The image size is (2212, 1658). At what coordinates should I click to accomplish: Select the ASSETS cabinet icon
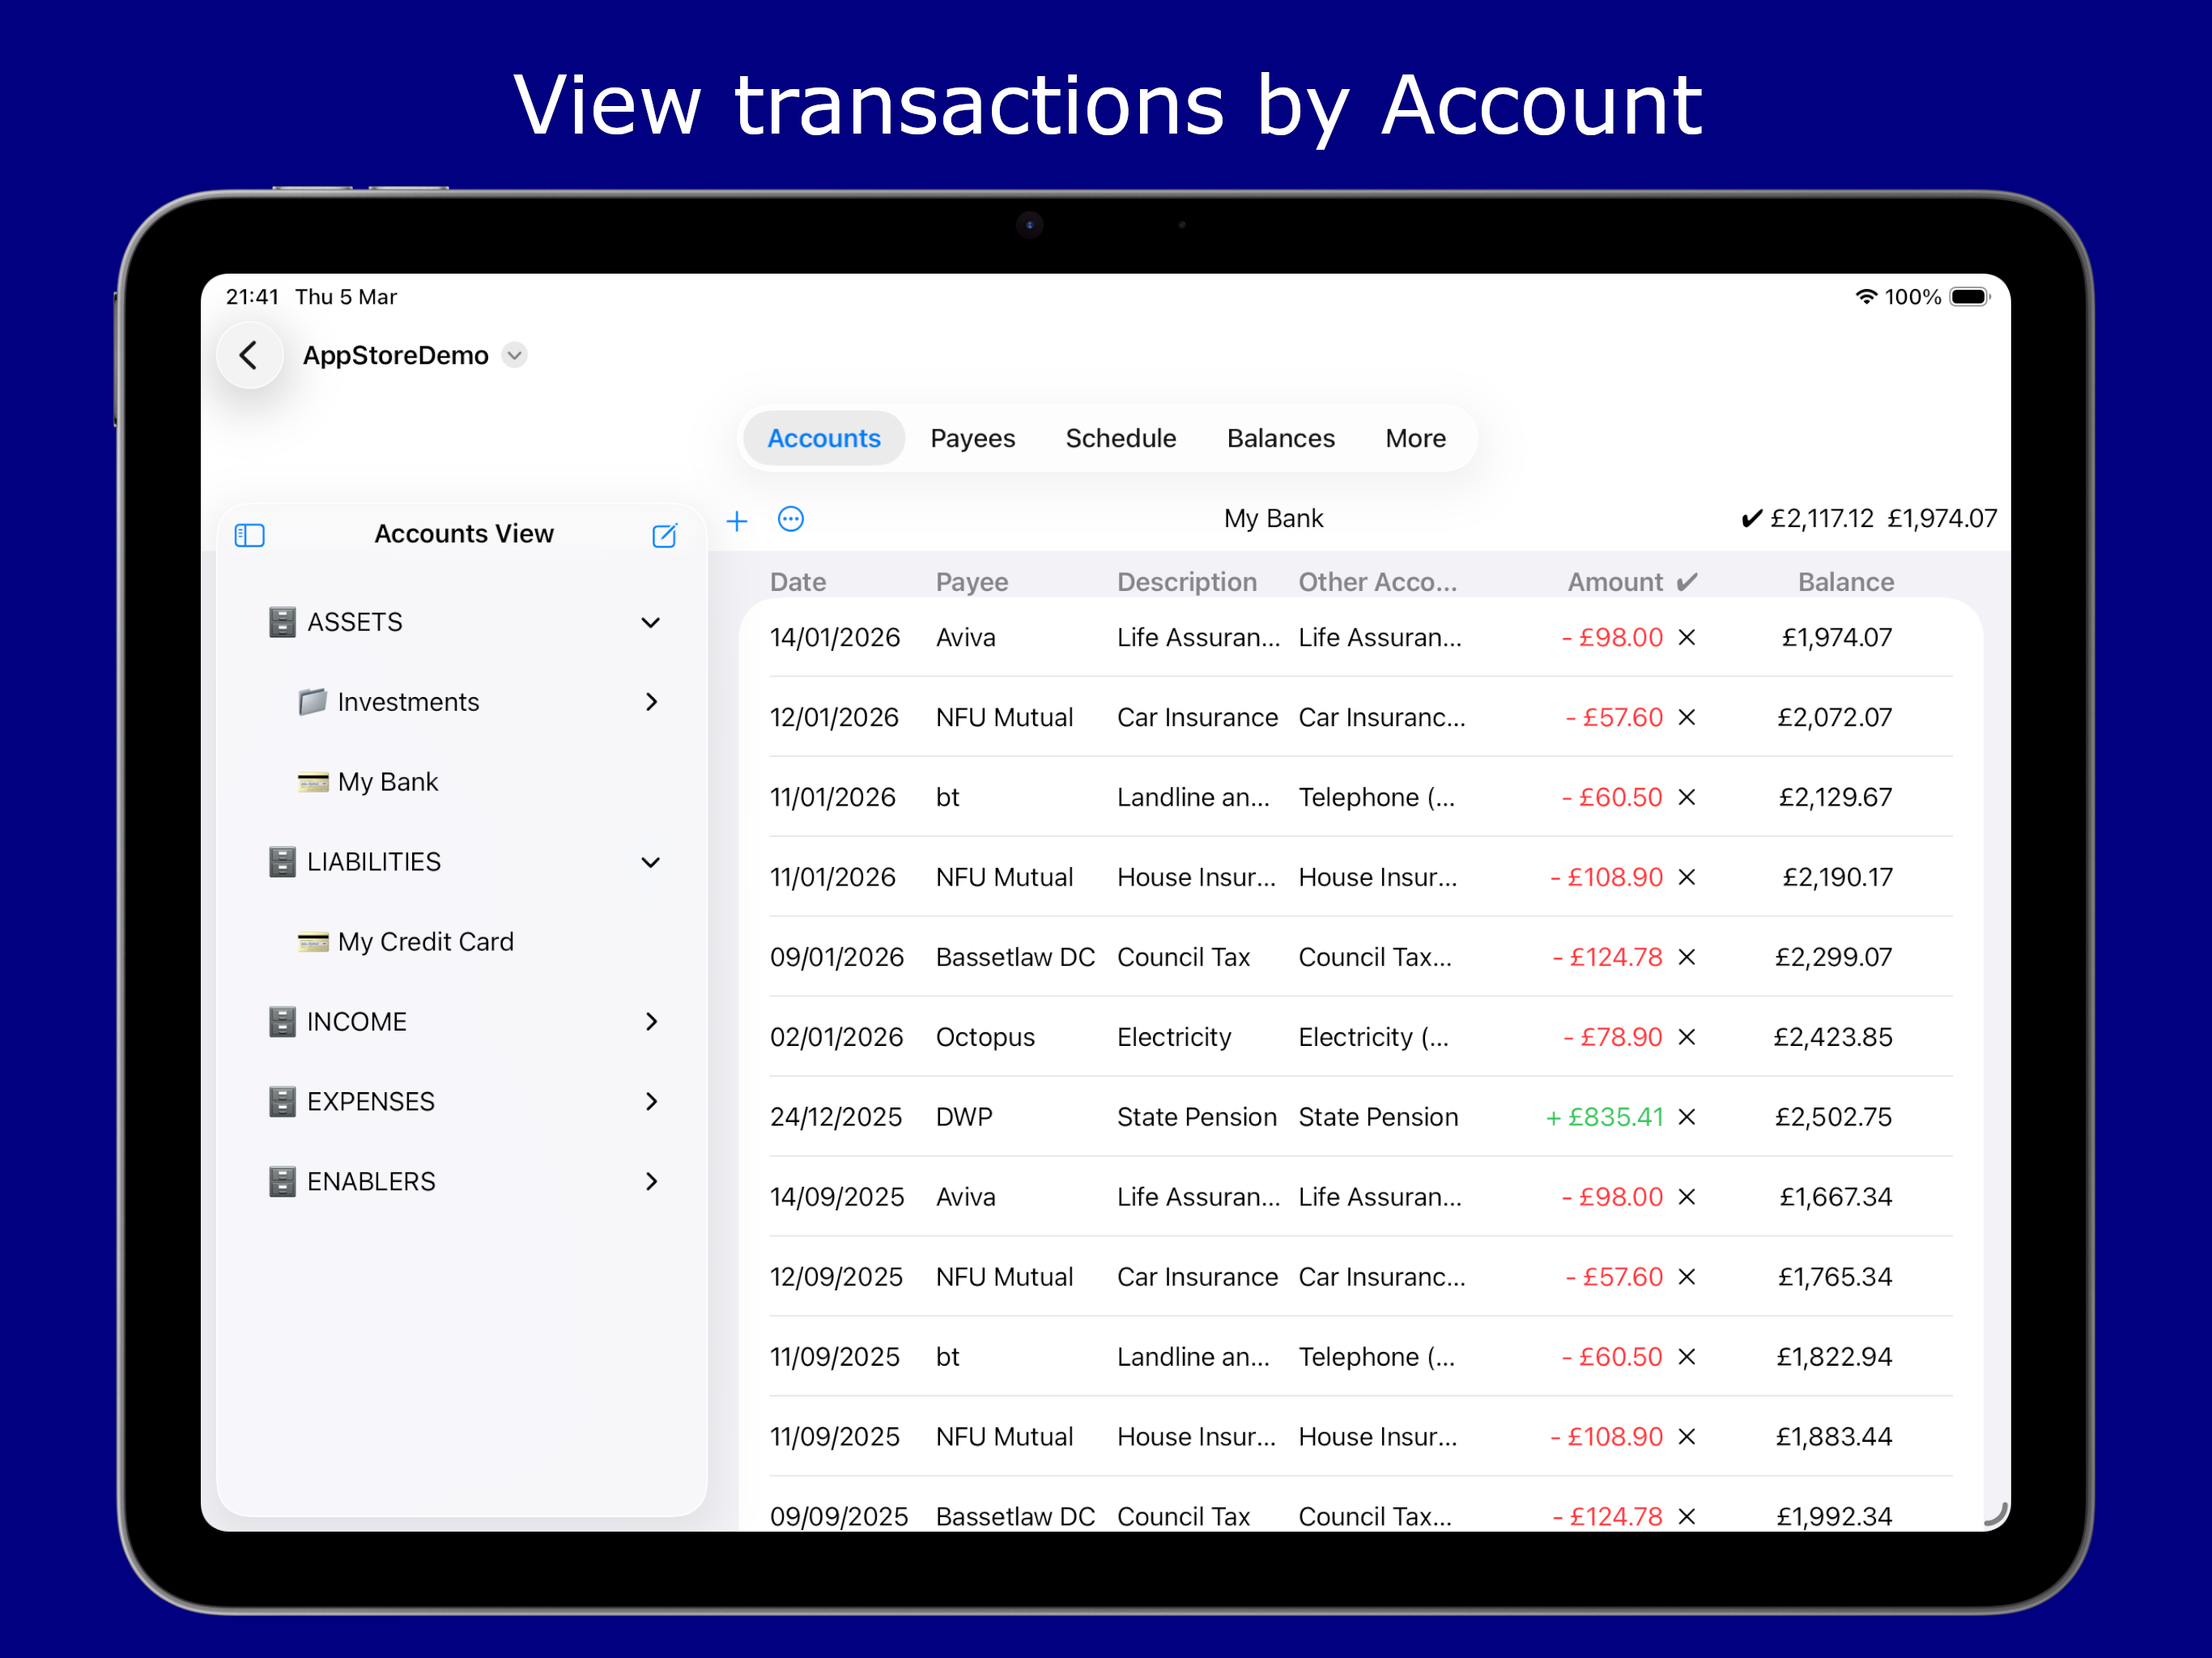282,622
